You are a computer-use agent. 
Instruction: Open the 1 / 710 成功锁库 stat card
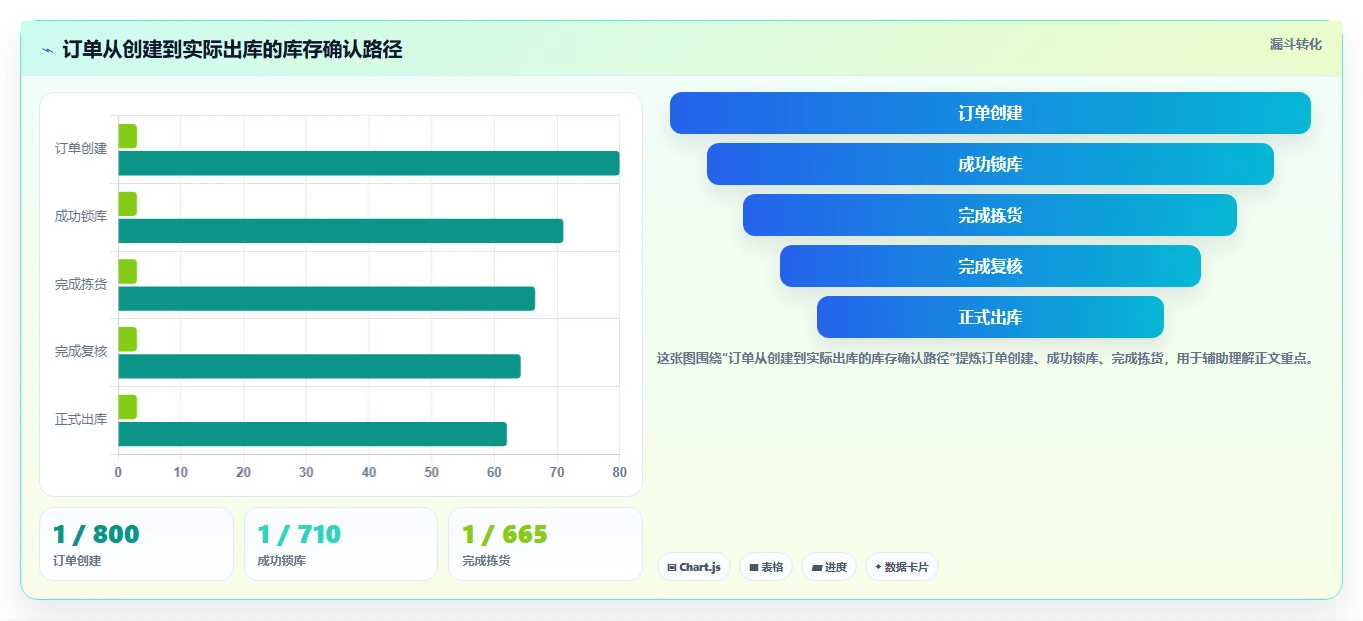click(x=341, y=544)
